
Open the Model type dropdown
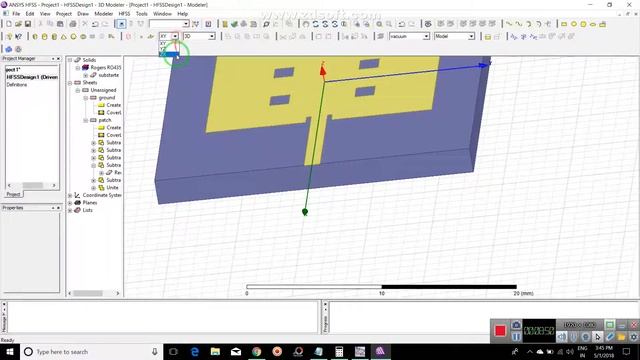tap(471, 36)
